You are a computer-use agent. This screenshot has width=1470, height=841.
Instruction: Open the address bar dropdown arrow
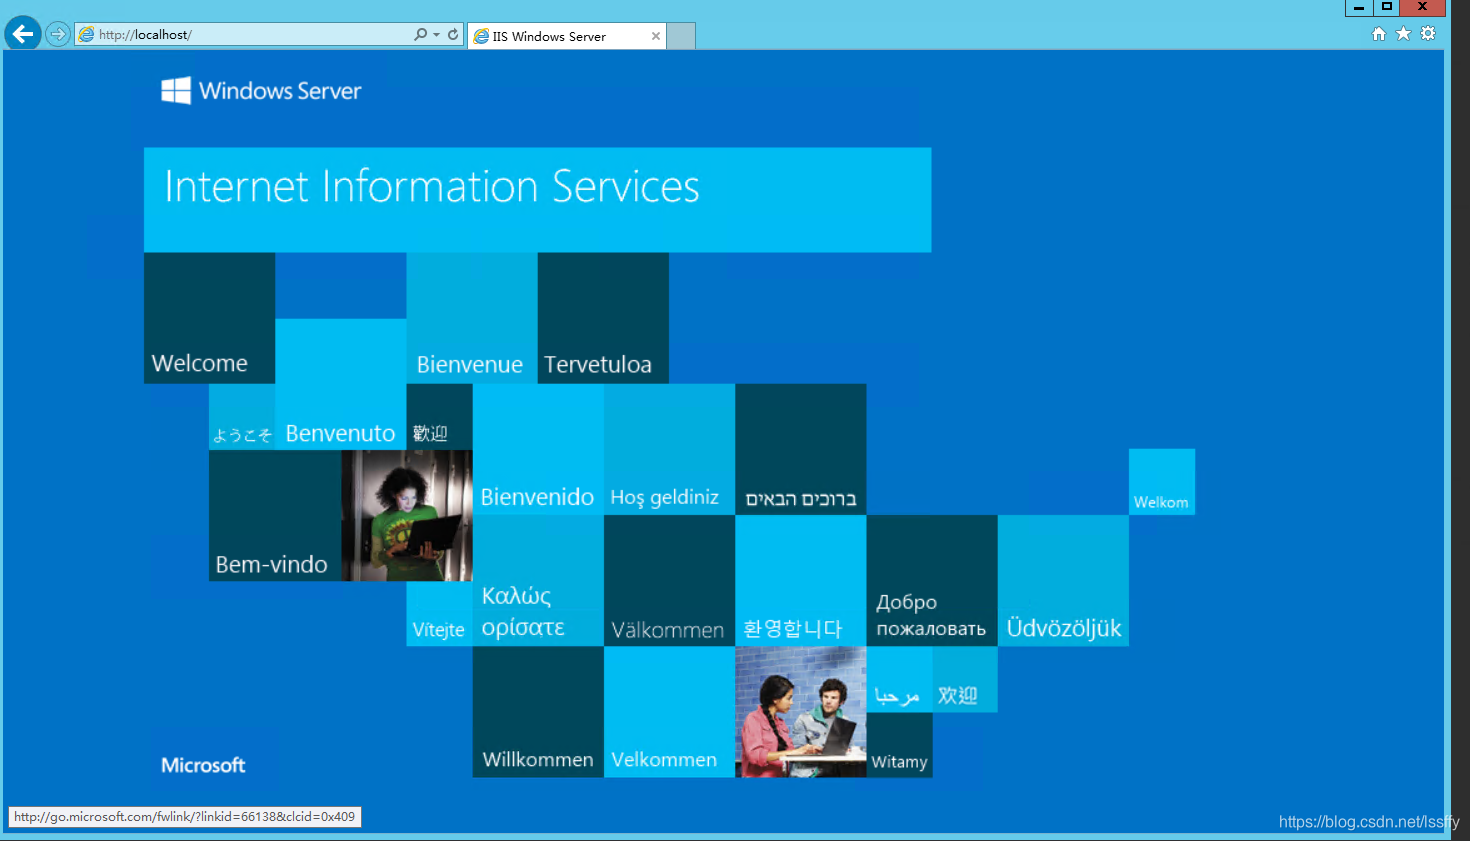pos(436,34)
